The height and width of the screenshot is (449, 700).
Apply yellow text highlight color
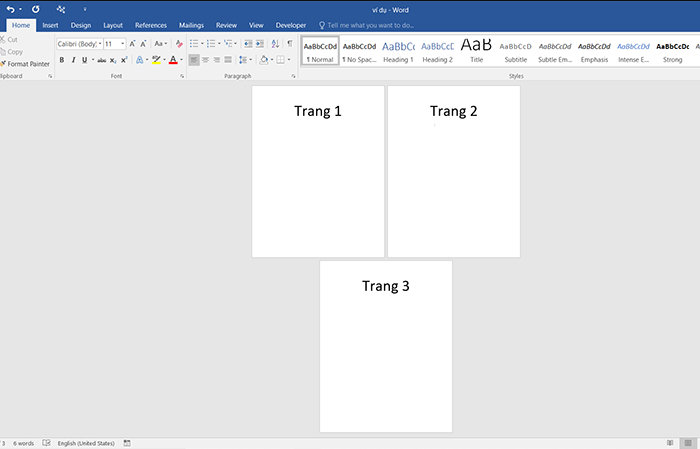pos(156,60)
